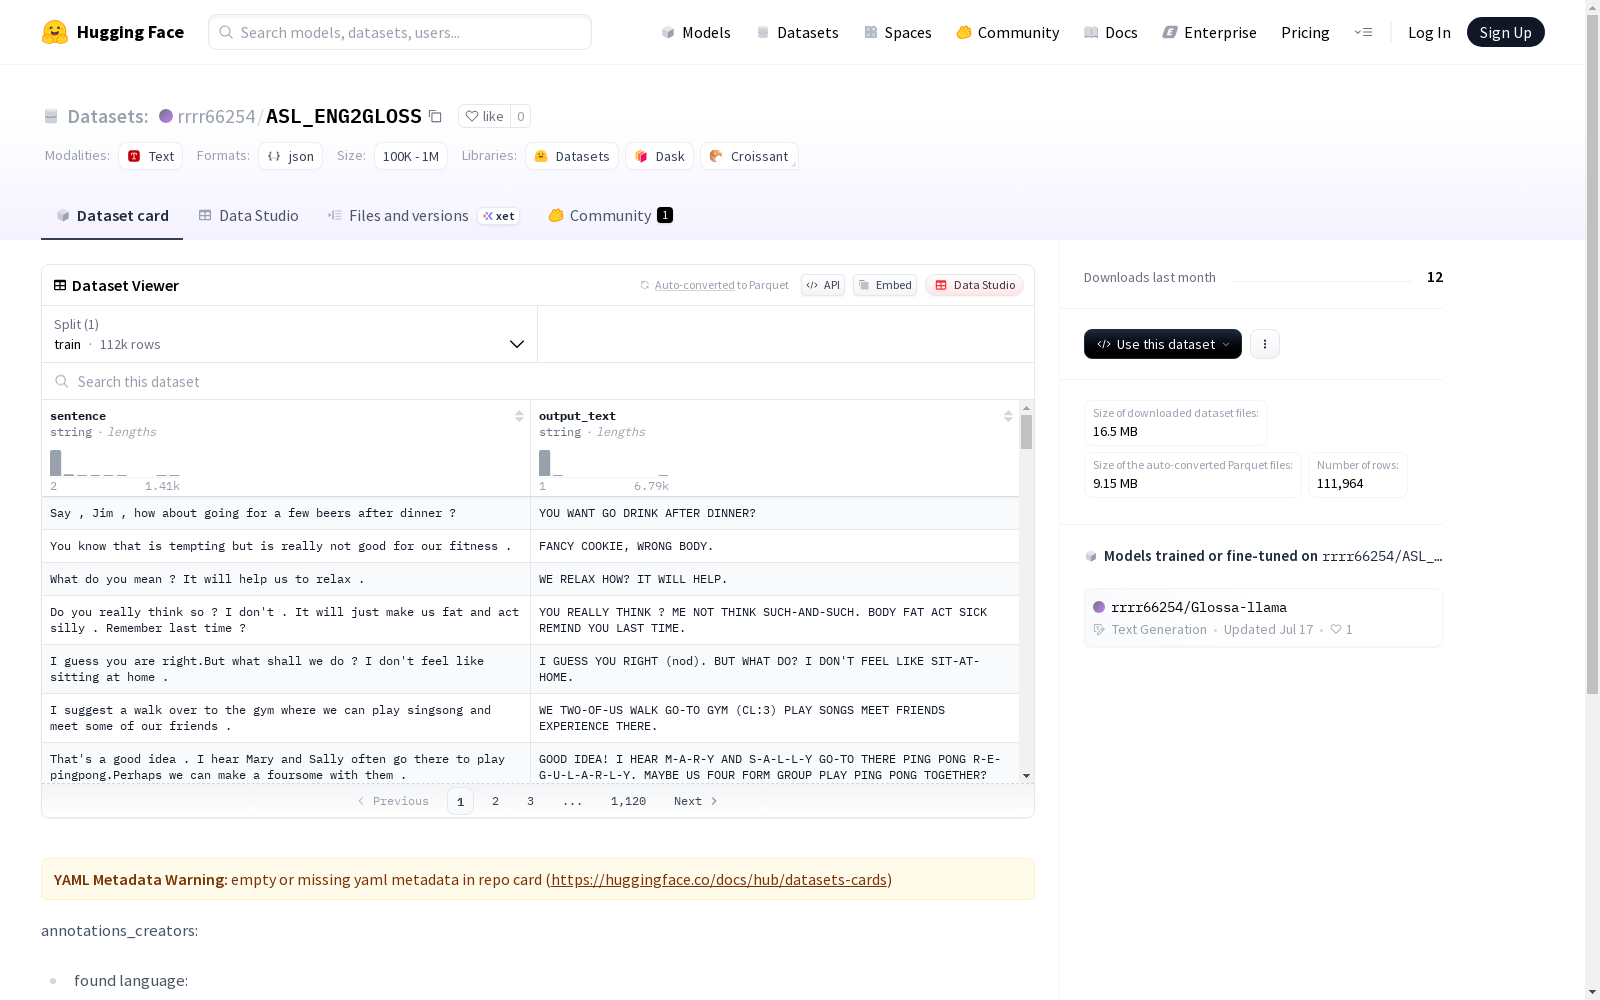Click the Datasets library tag
Screen dimensions: 1600x1000
coord(572,156)
